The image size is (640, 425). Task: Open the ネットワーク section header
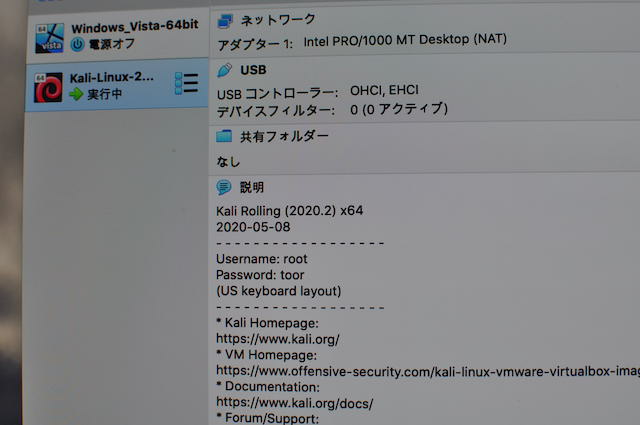tap(278, 20)
